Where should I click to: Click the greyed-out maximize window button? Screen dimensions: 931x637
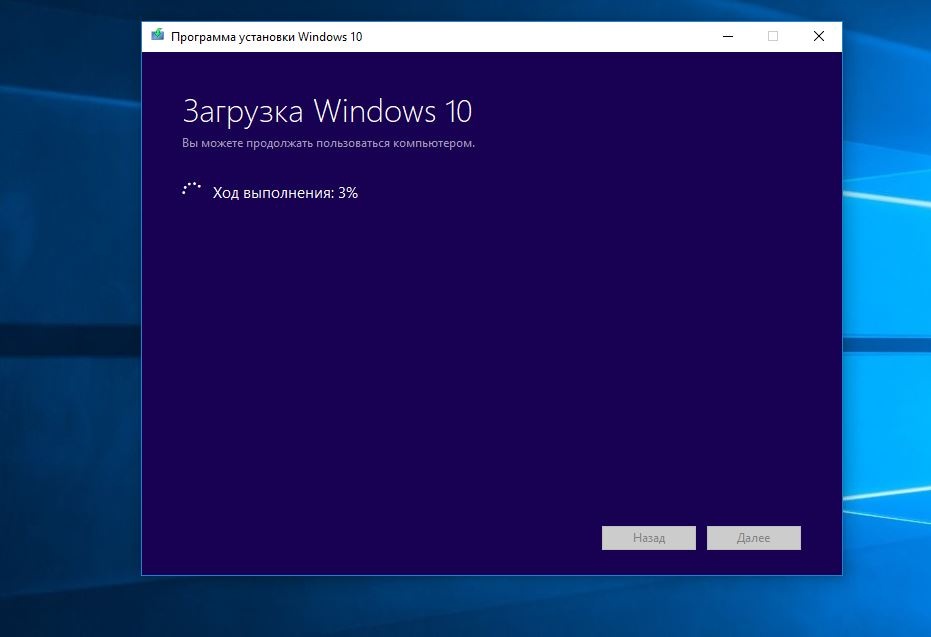point(772,36)
